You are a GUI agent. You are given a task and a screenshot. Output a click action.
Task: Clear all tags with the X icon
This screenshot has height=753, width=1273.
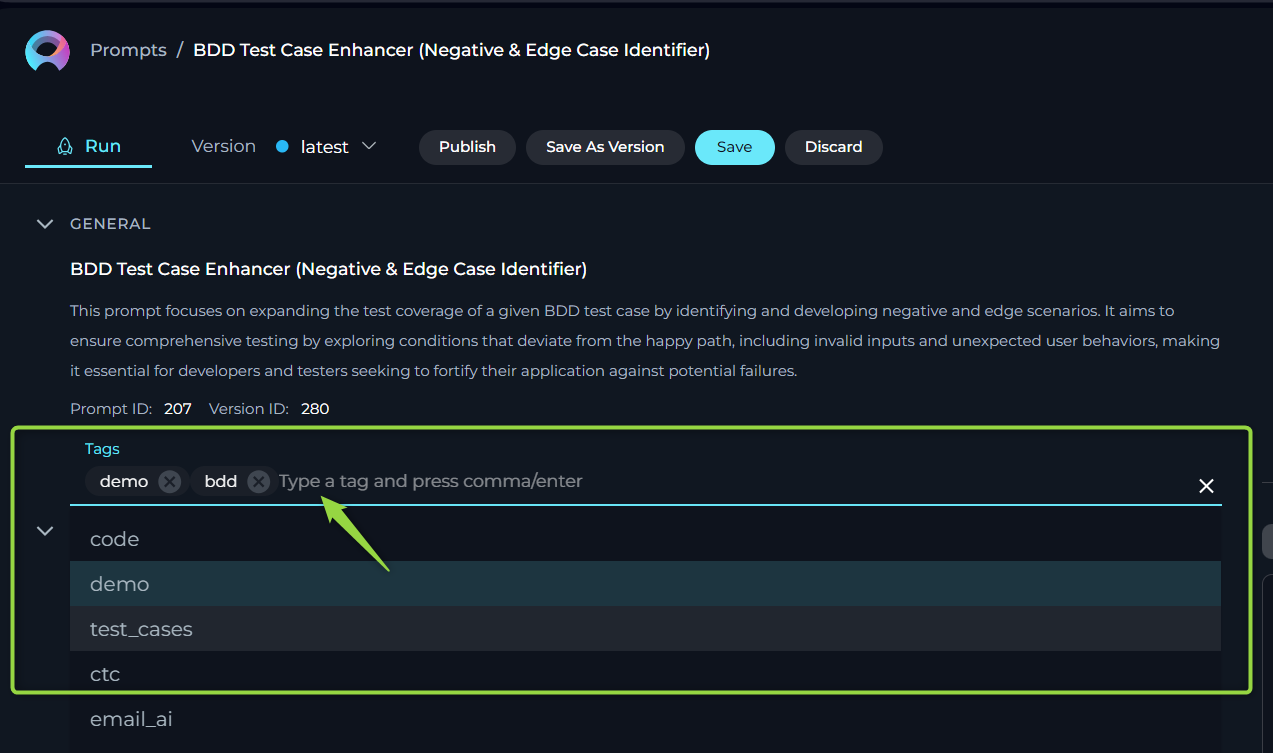click(x=1206, y=486)
